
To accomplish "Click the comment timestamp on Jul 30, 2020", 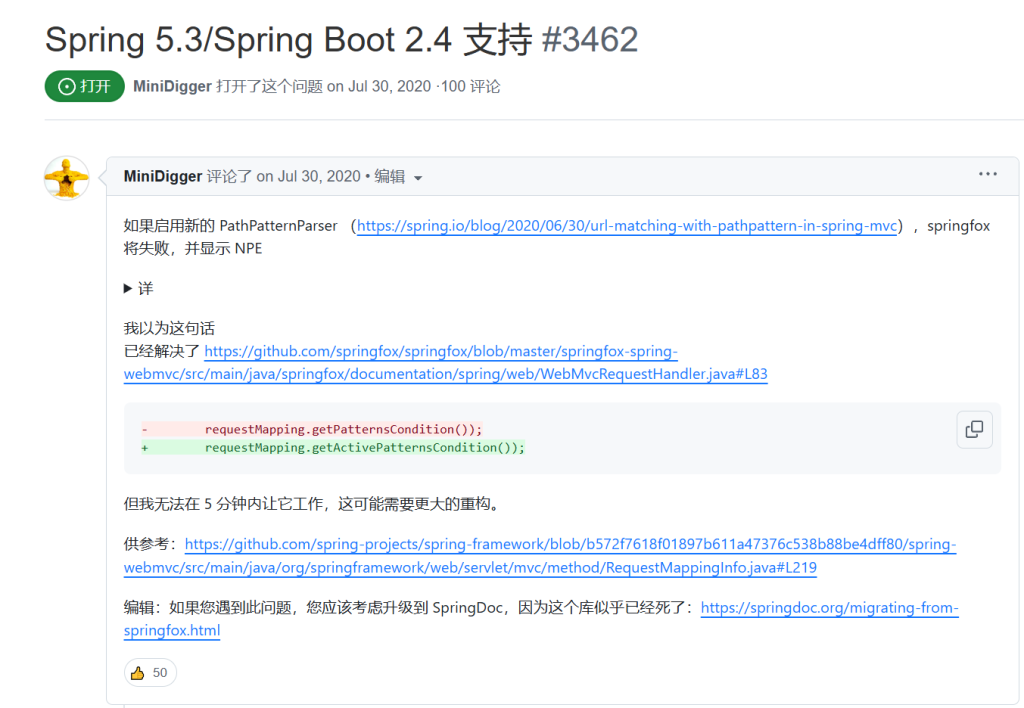I will [x=308, y=176].
